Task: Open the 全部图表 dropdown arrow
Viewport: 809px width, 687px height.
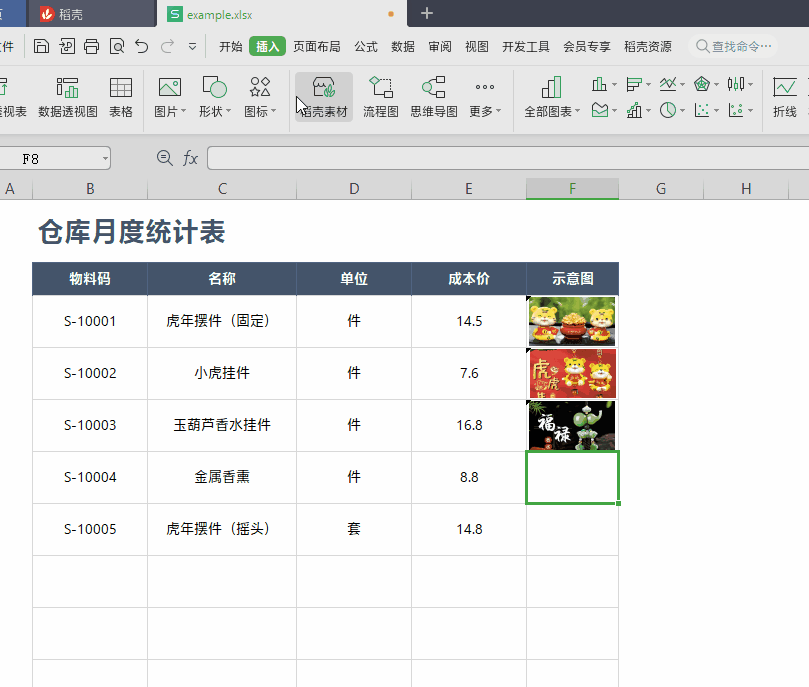Action: [x=577, y=111]
